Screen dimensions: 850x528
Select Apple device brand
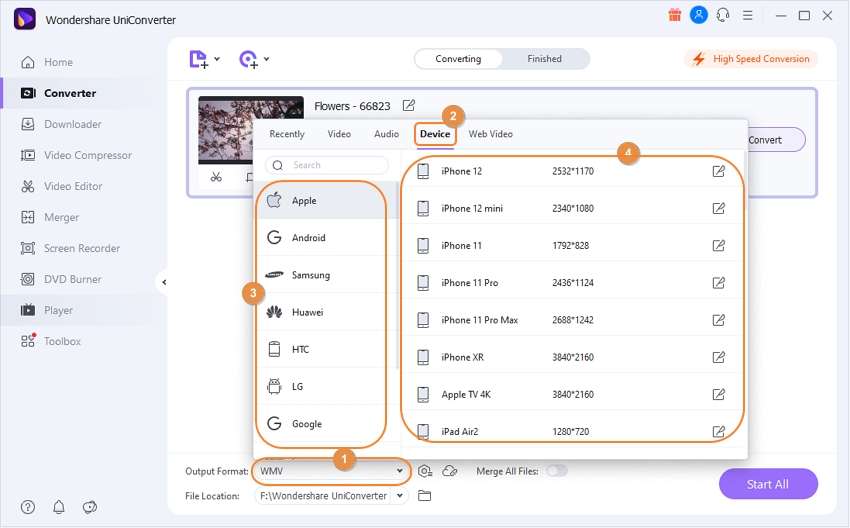pos(326,201)
